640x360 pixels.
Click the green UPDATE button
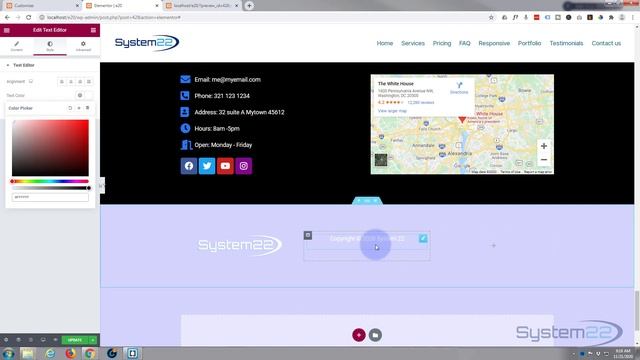pos(75,340)
